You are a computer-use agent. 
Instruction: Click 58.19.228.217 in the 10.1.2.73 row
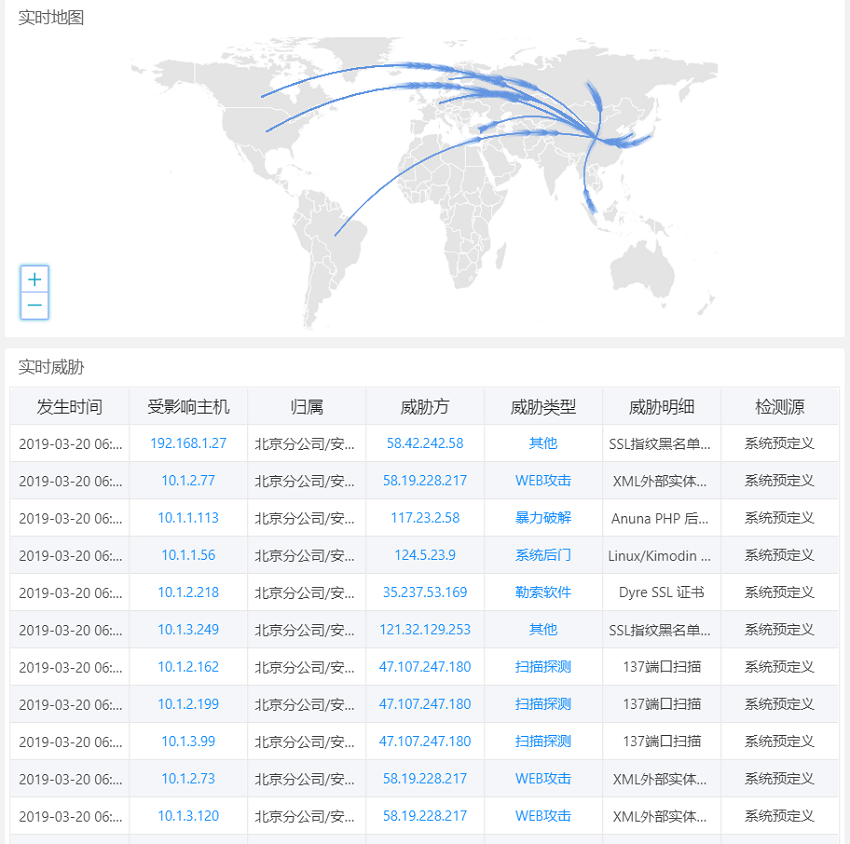pos(425,778)
